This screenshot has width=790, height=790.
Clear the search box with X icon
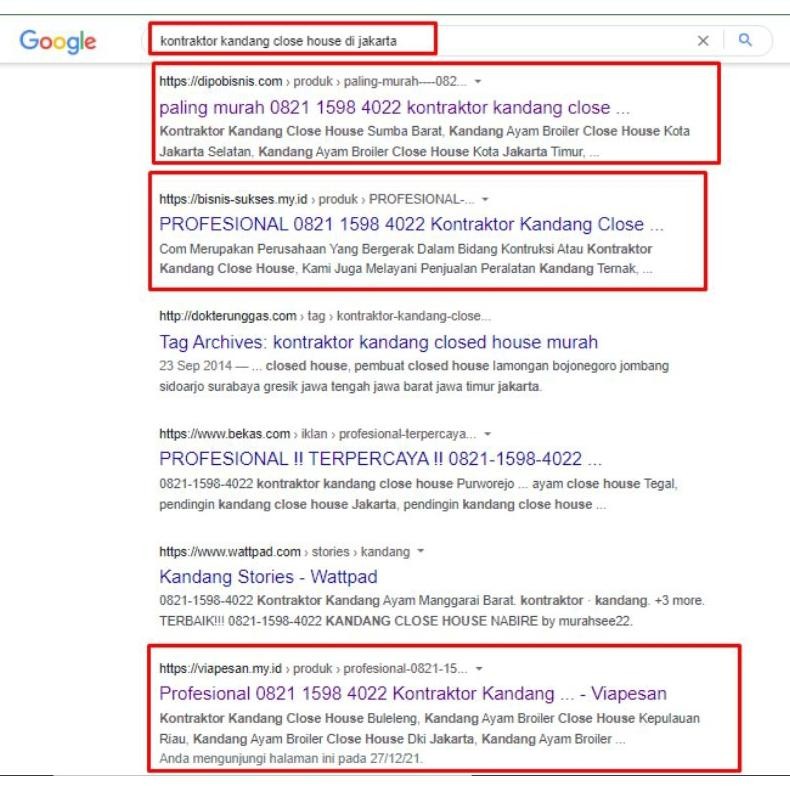[703, 41]
